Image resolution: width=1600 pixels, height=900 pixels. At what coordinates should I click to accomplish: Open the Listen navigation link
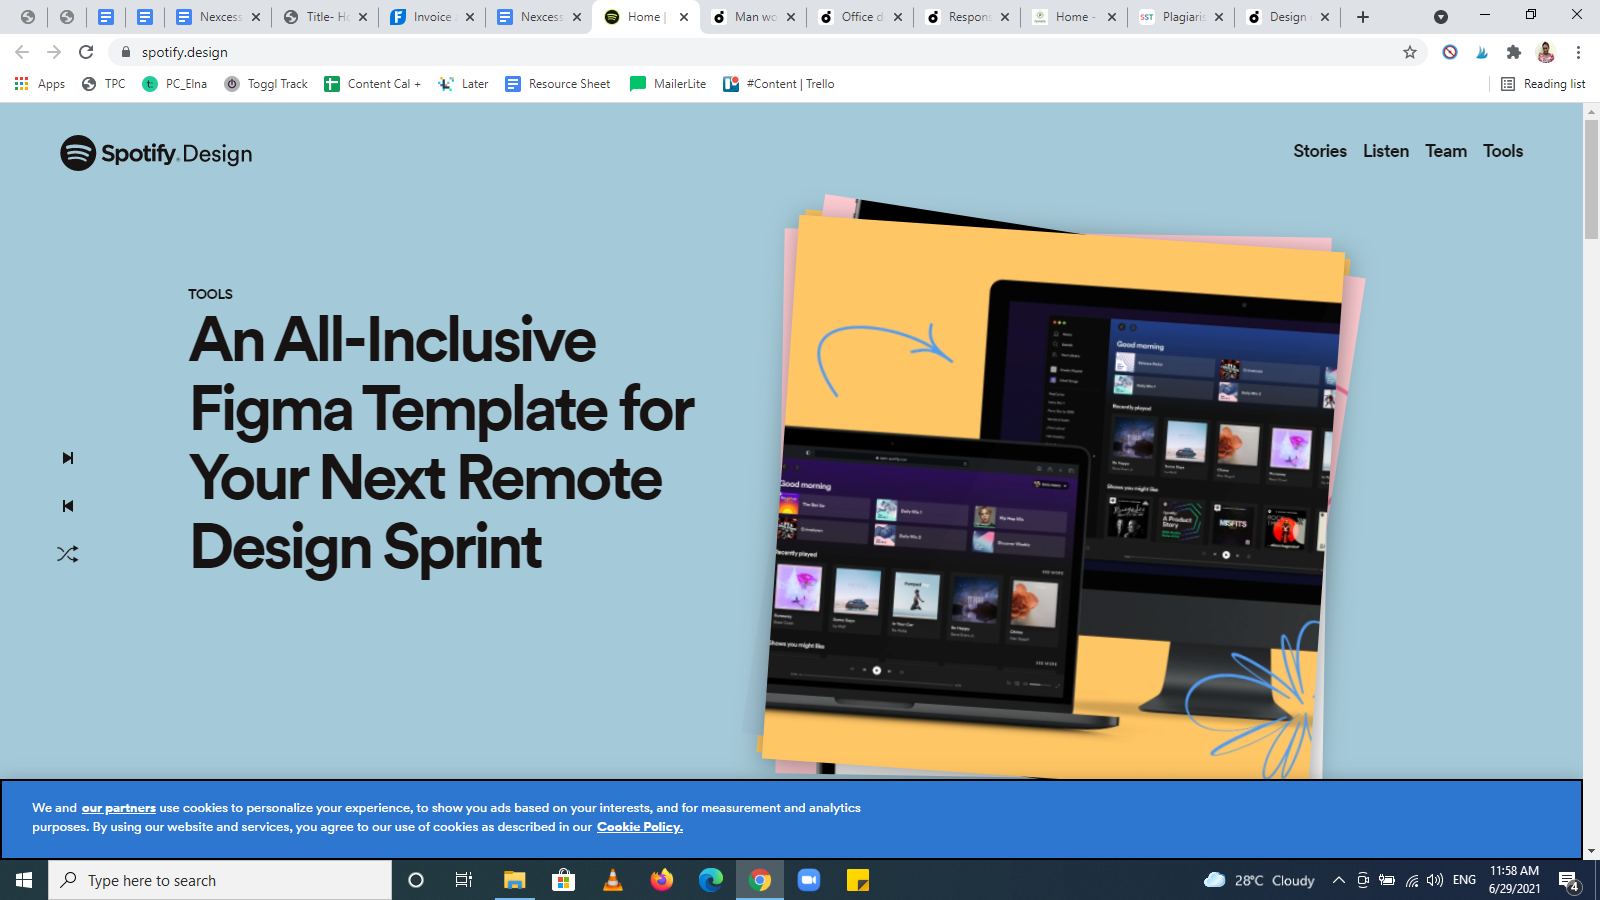1386,151
